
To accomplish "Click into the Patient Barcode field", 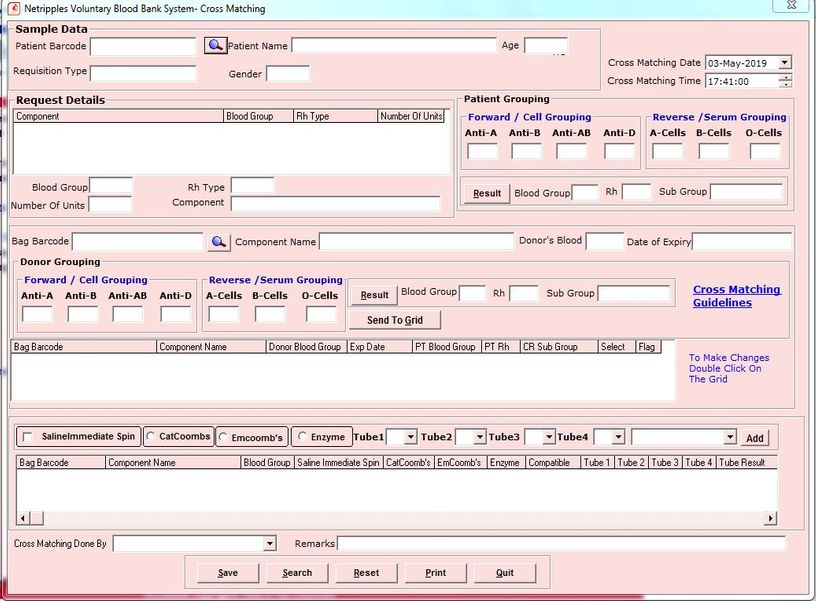I will [x=143, y=46].
